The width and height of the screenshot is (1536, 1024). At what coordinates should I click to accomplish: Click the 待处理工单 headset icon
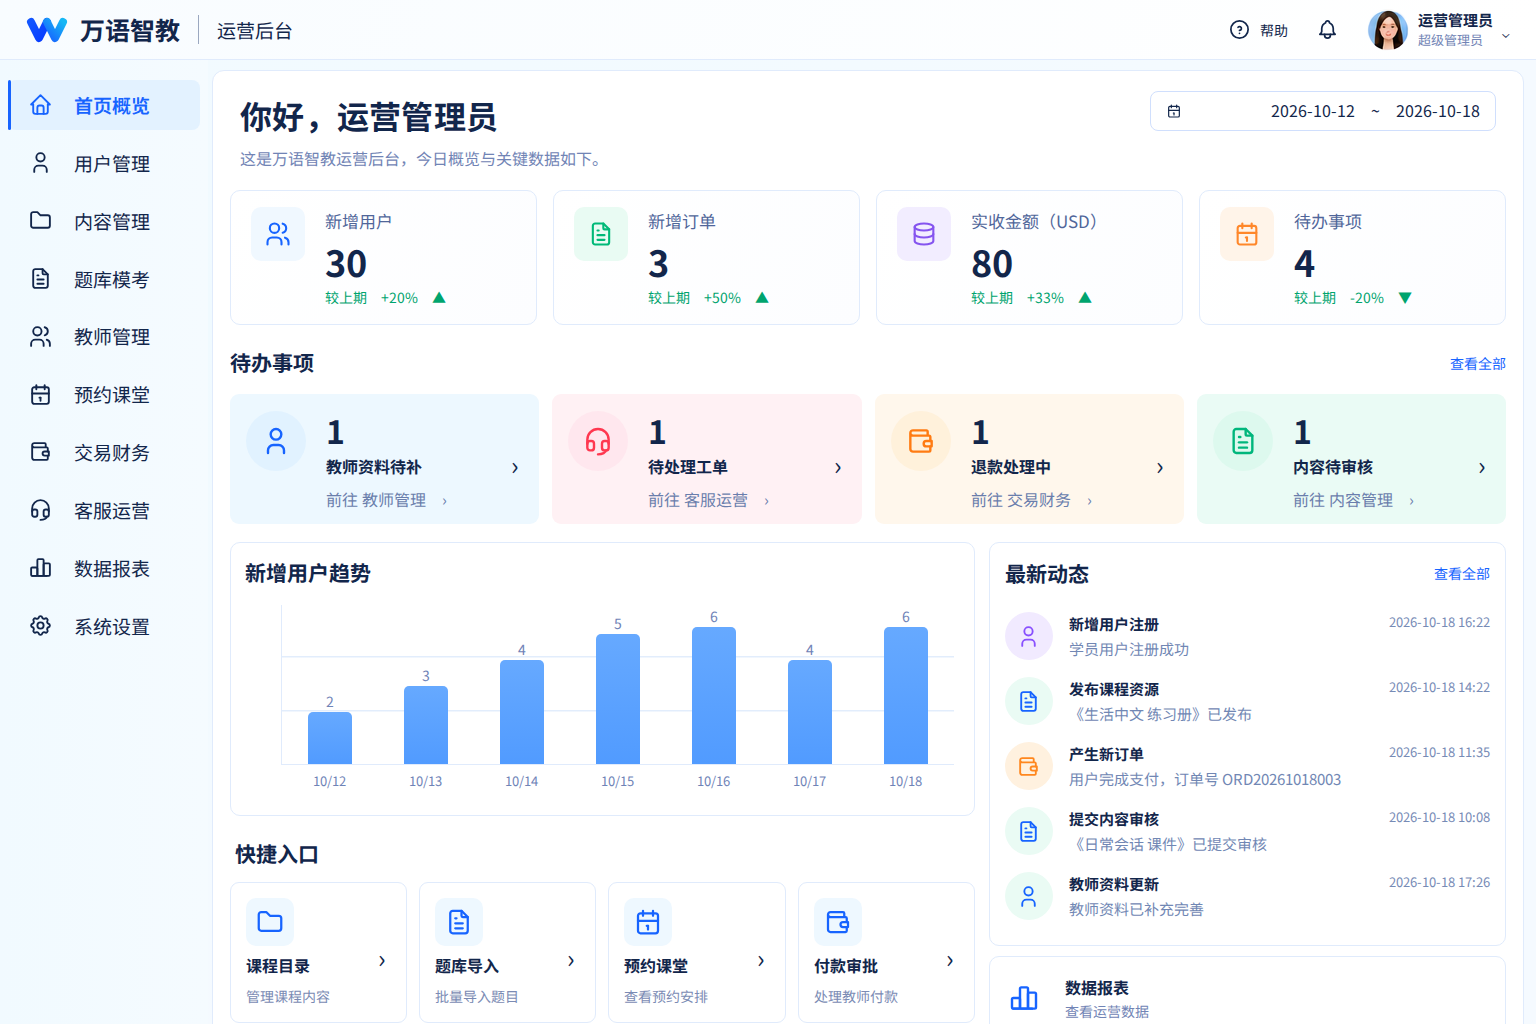pos(598,441)
